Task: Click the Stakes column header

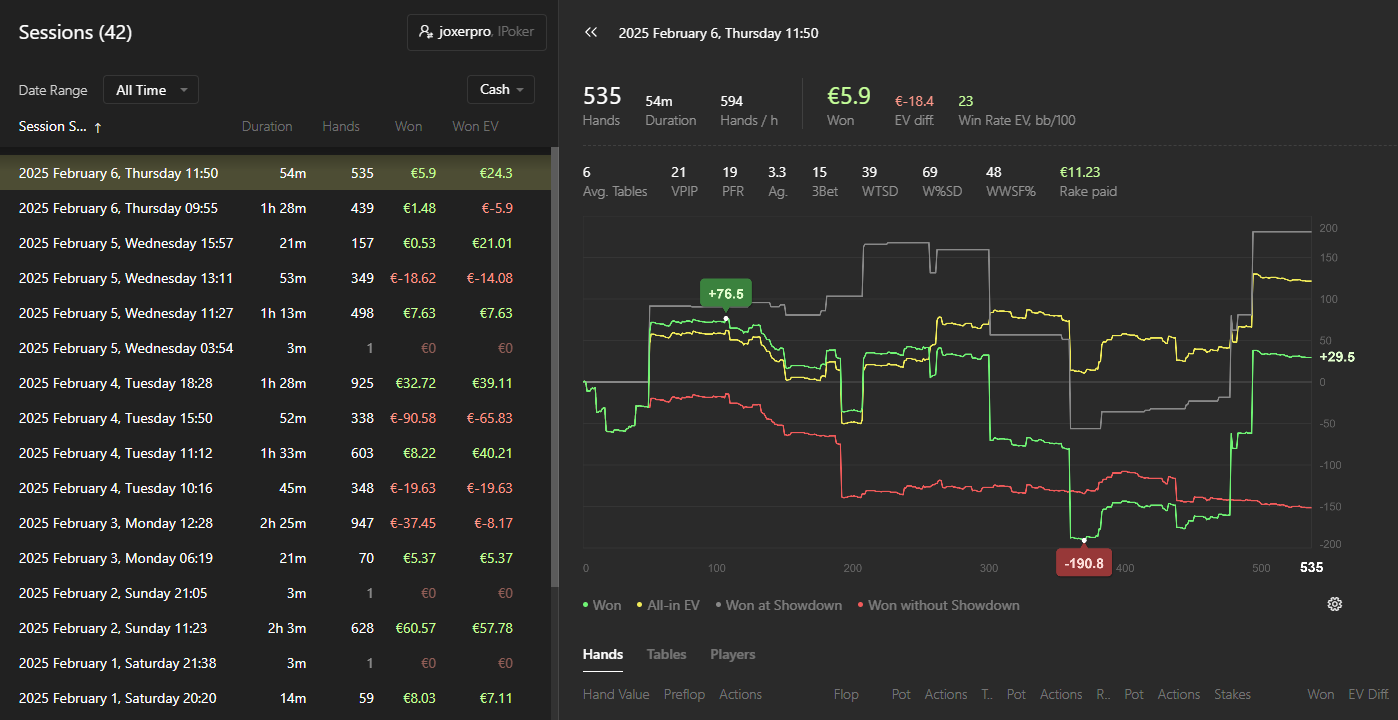Action: [x=1232, y=694]
